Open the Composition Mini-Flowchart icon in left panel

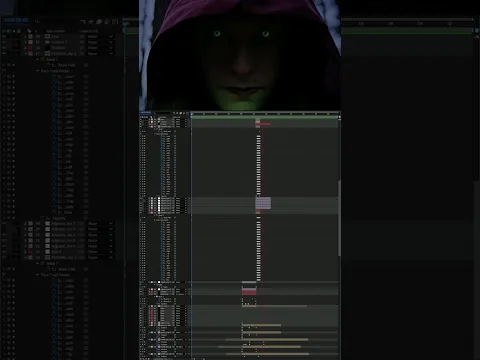(x=83, y=22)
